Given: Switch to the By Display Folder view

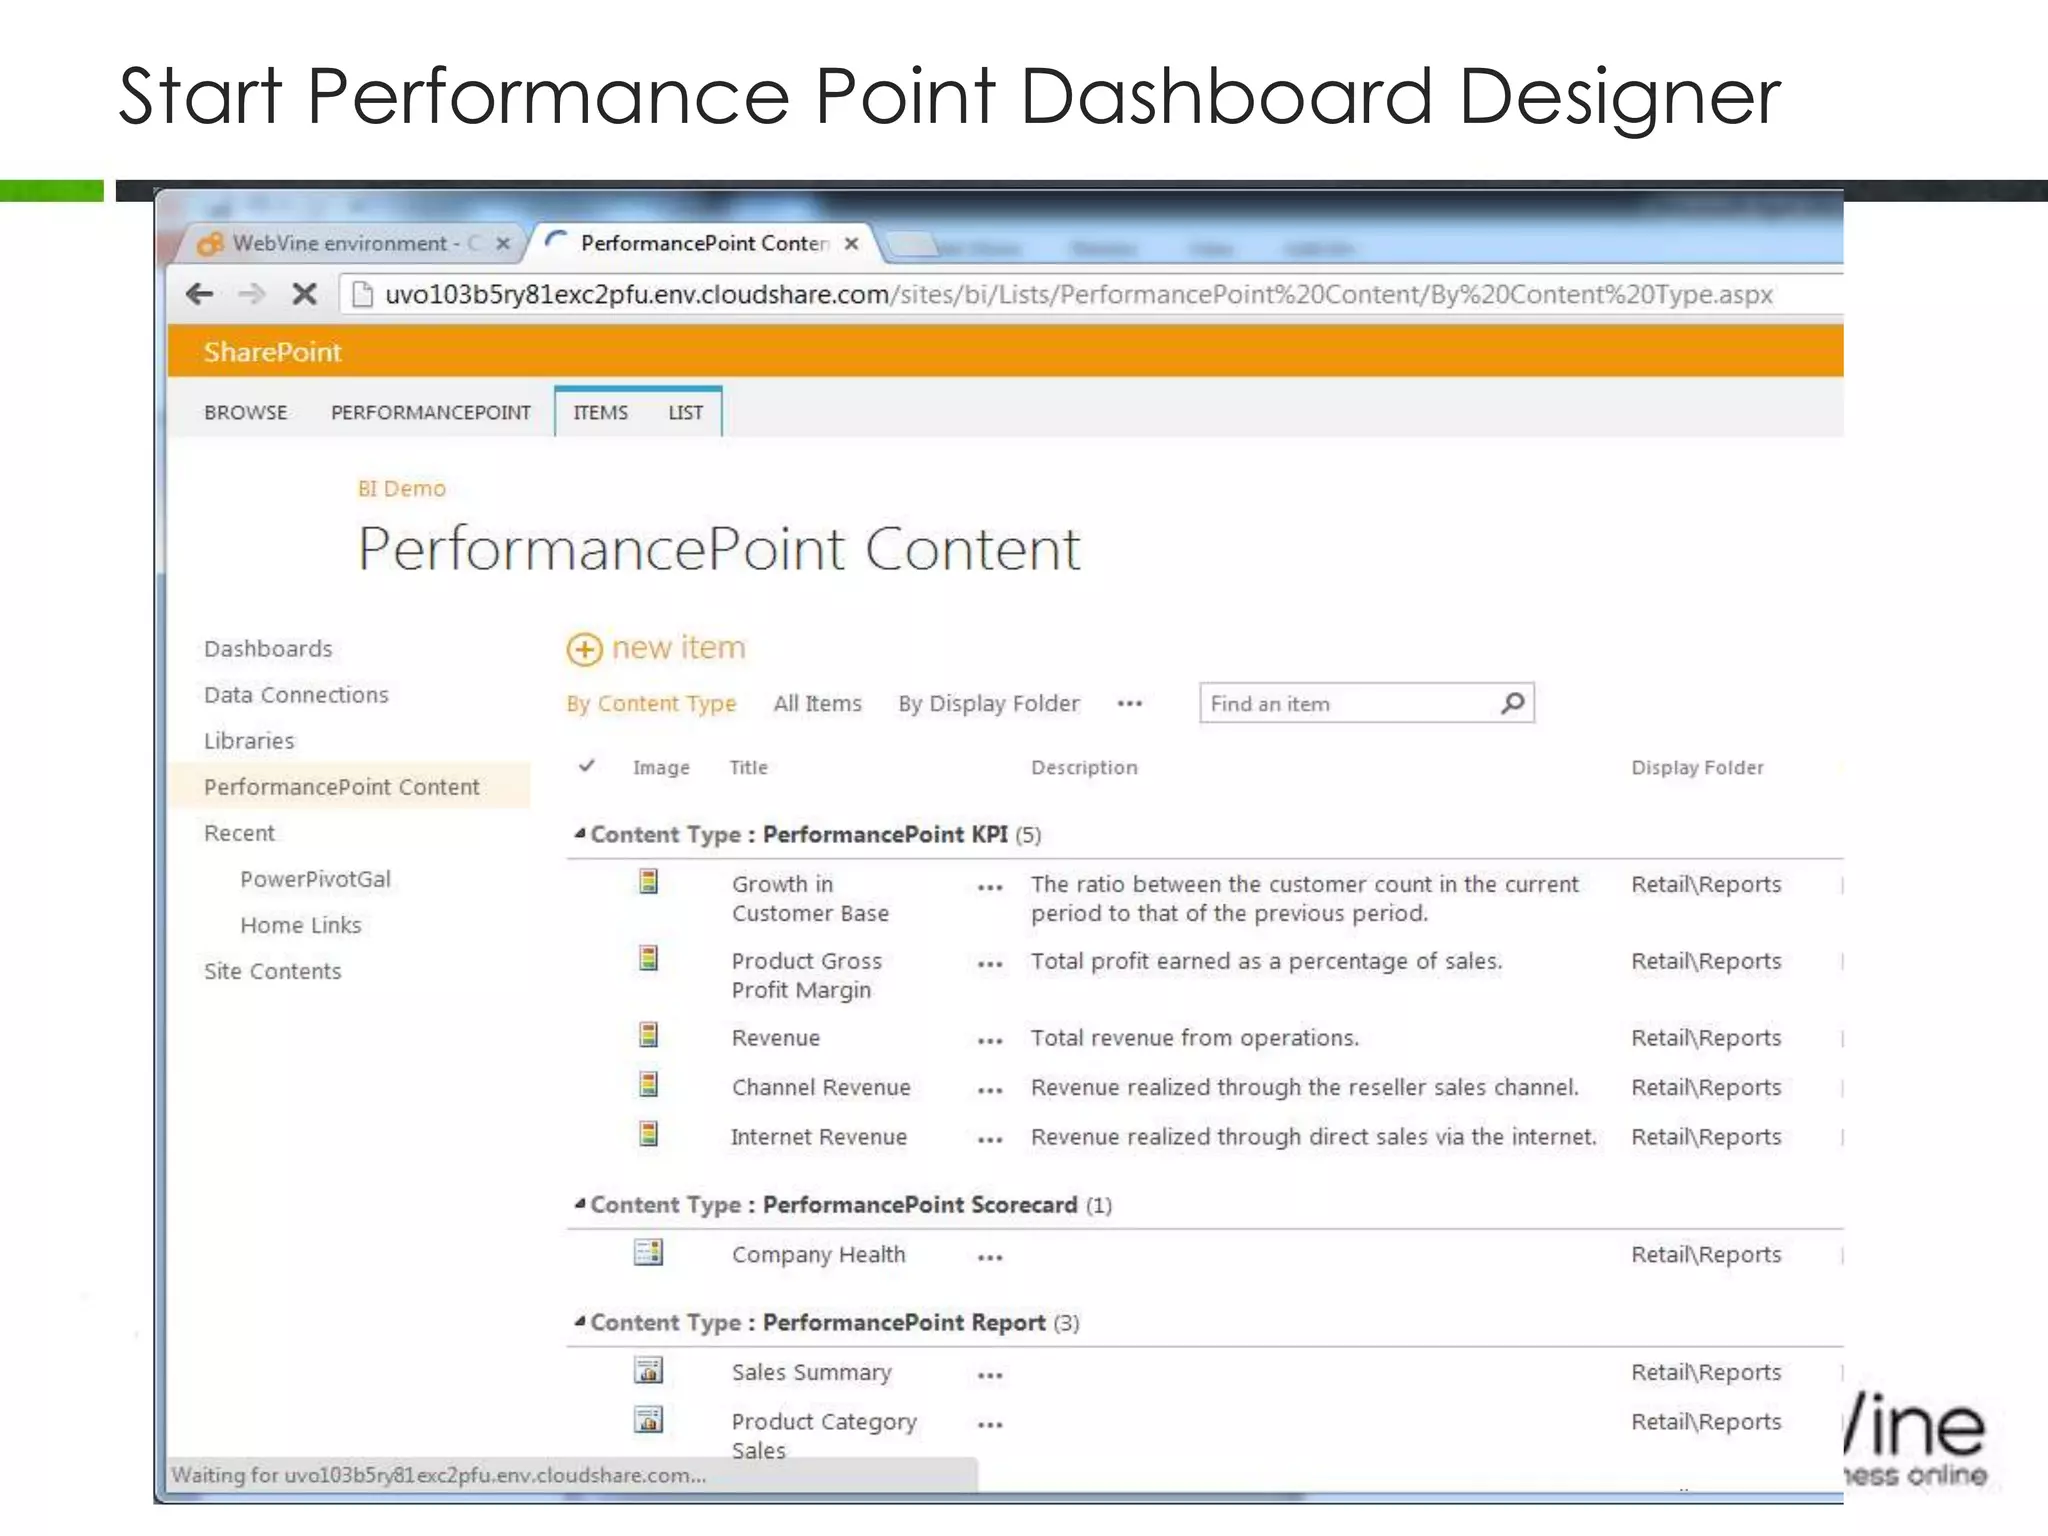Looking at the screenshot, I should tap(989, 704).
